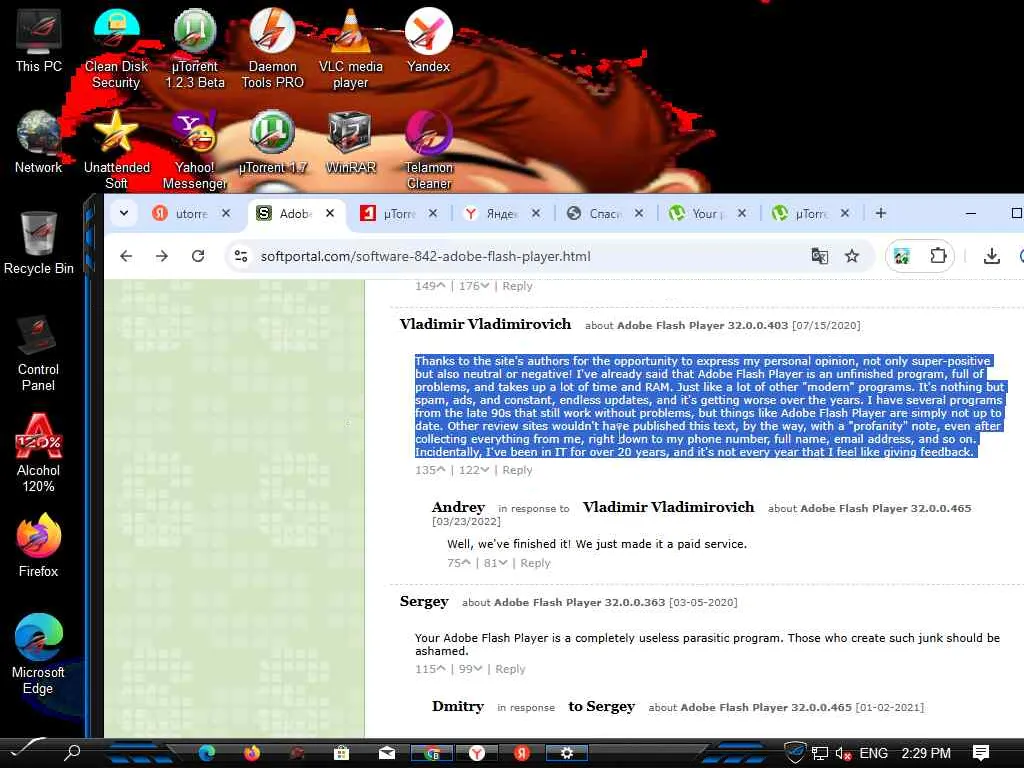
Task: Click author name Dmitry
Action: [x=458, y=706]
